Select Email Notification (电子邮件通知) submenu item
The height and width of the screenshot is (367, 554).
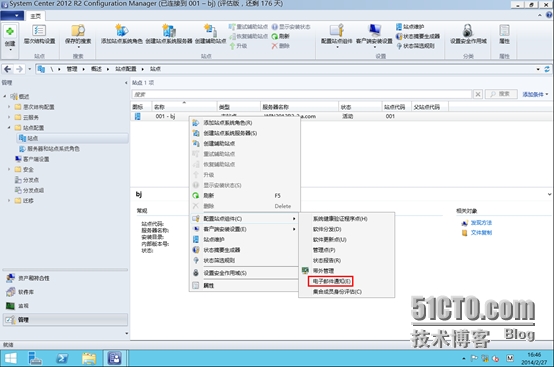coord(331,281)
